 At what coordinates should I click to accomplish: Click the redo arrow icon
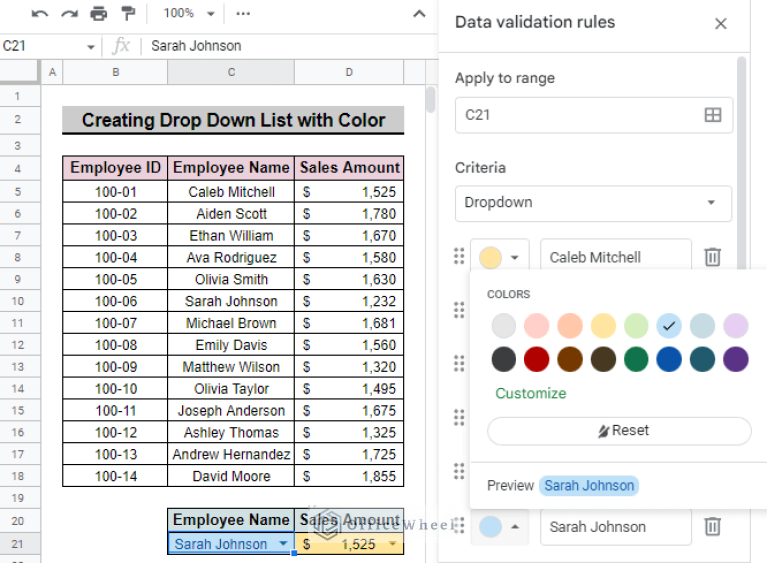click(69, 13)
